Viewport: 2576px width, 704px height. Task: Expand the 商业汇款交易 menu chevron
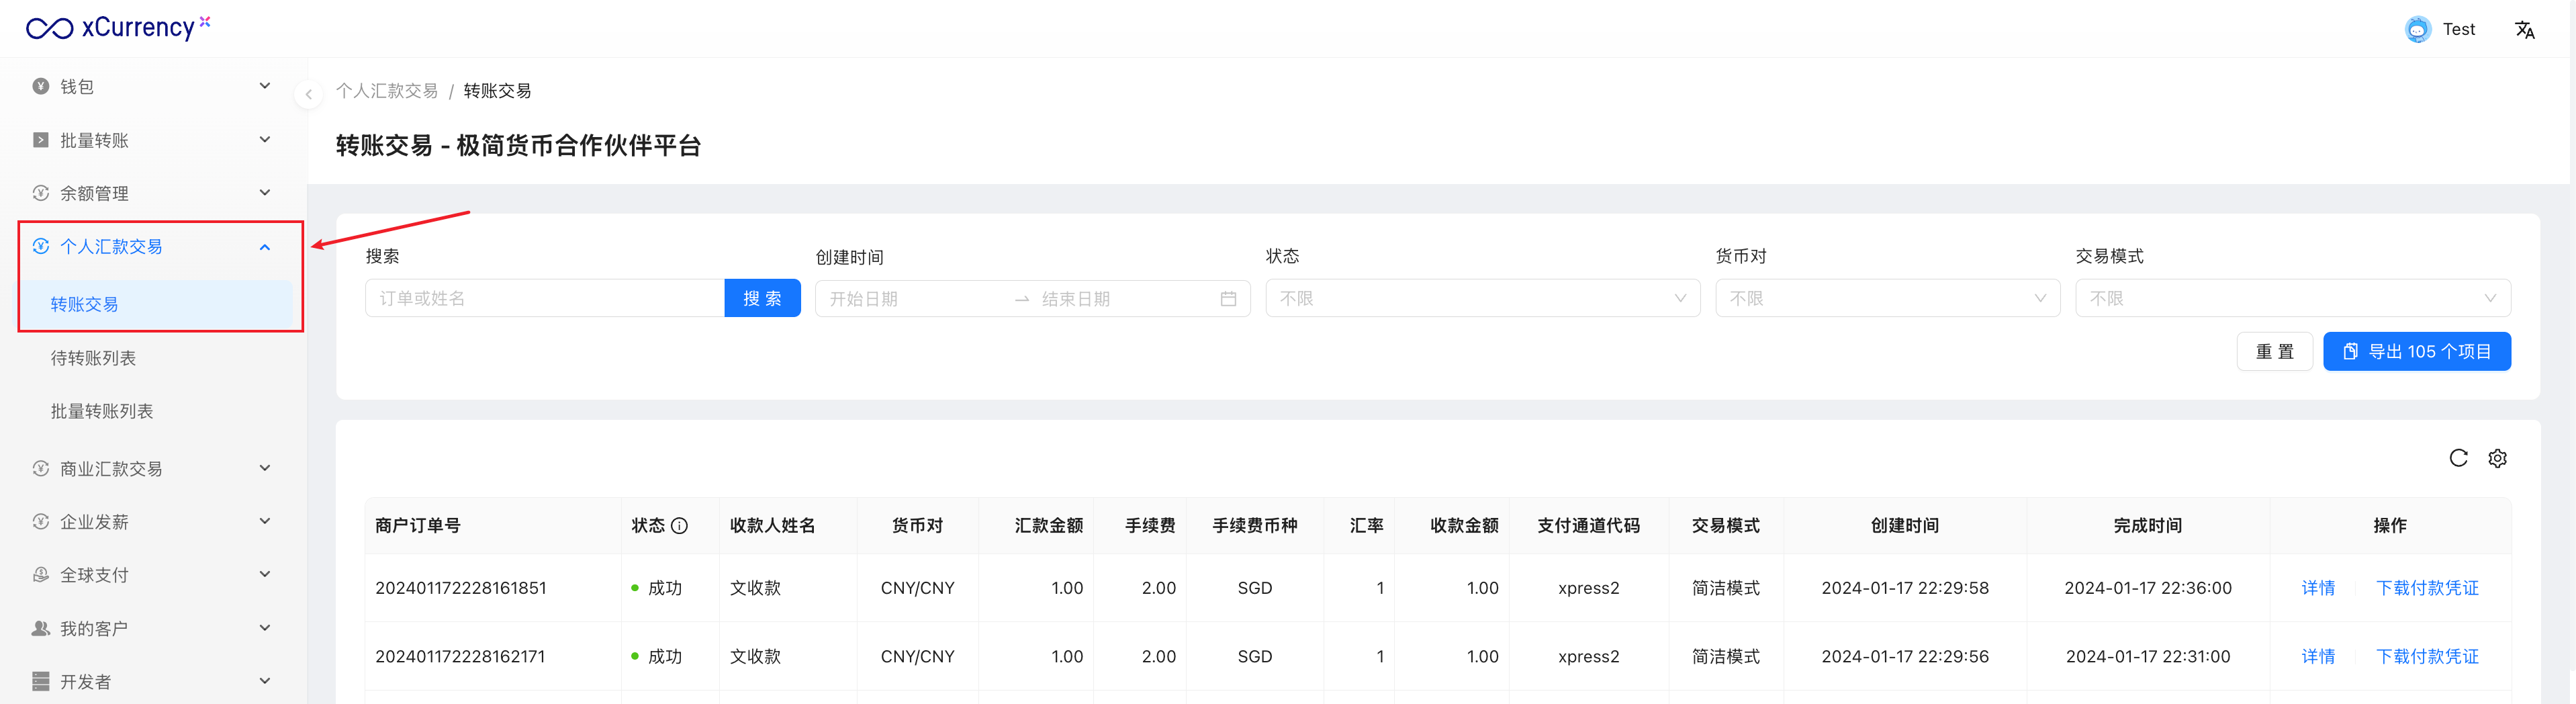pos(265,467)
